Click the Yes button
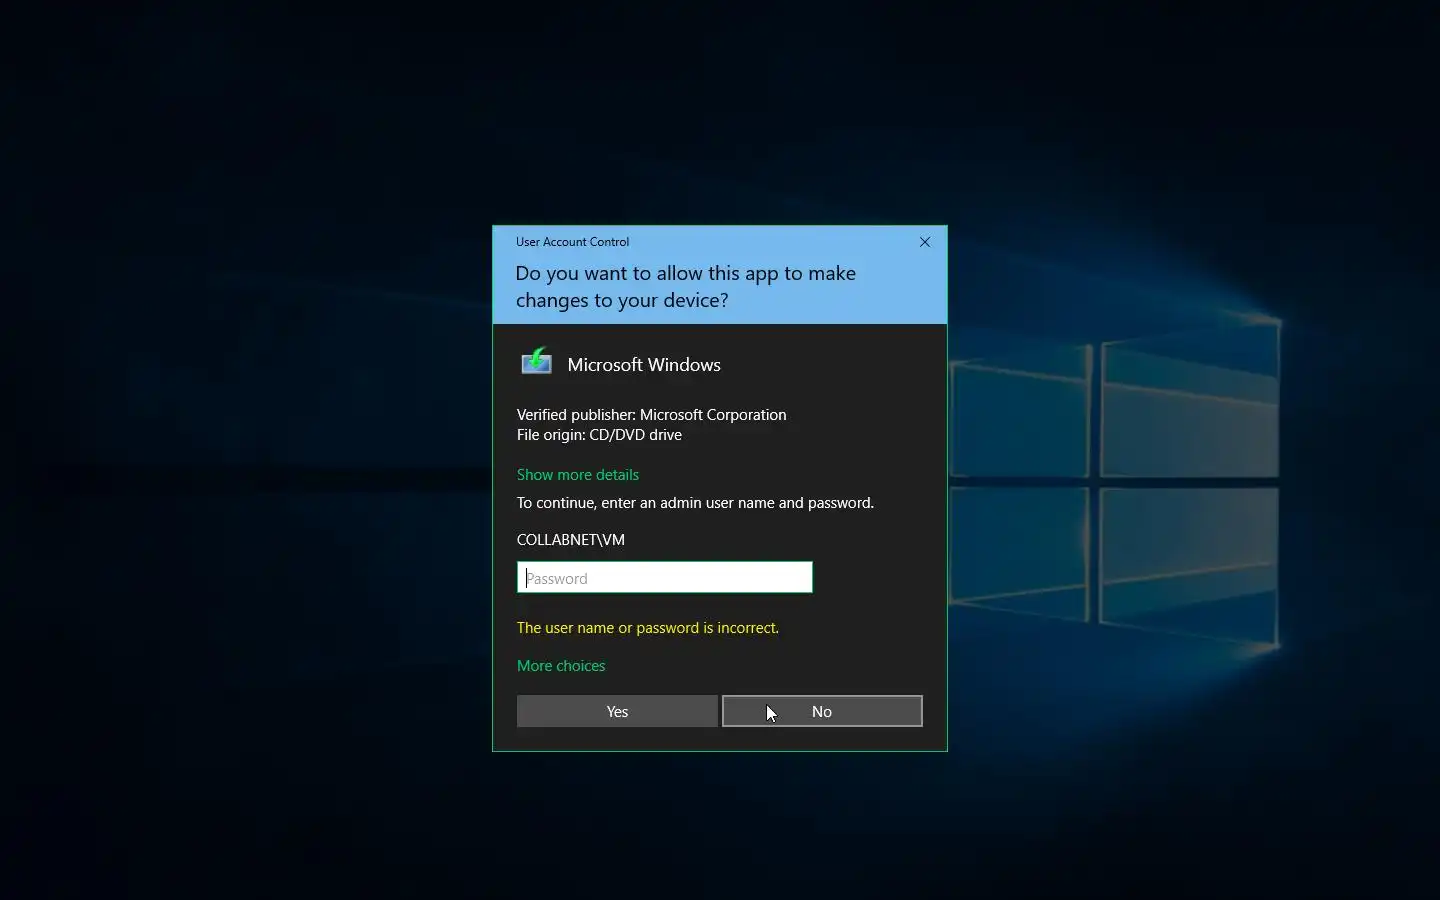The image size is (1440, 900). pyautogui.click(x=617, y=711)
